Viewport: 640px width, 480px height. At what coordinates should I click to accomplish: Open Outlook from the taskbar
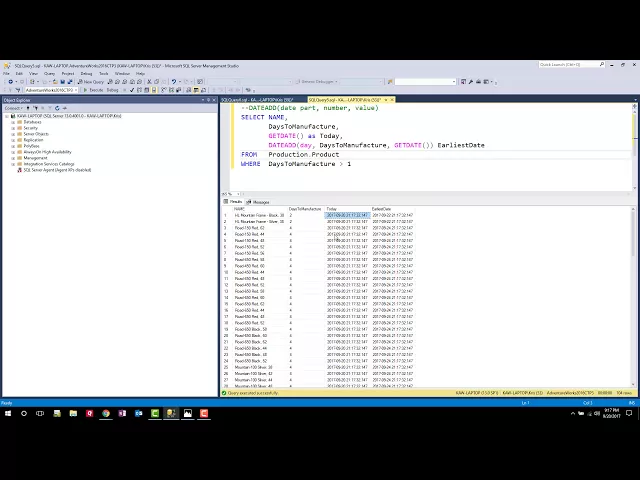138,413
